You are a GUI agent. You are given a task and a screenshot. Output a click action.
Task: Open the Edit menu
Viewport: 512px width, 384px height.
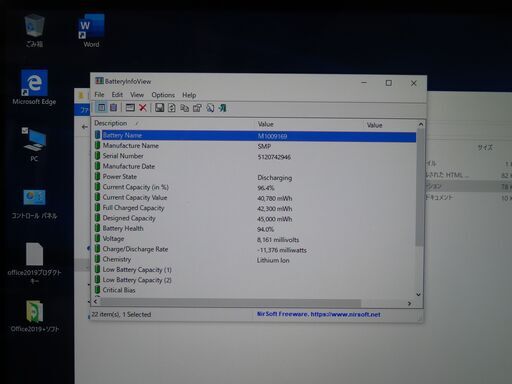pos(117,95)
